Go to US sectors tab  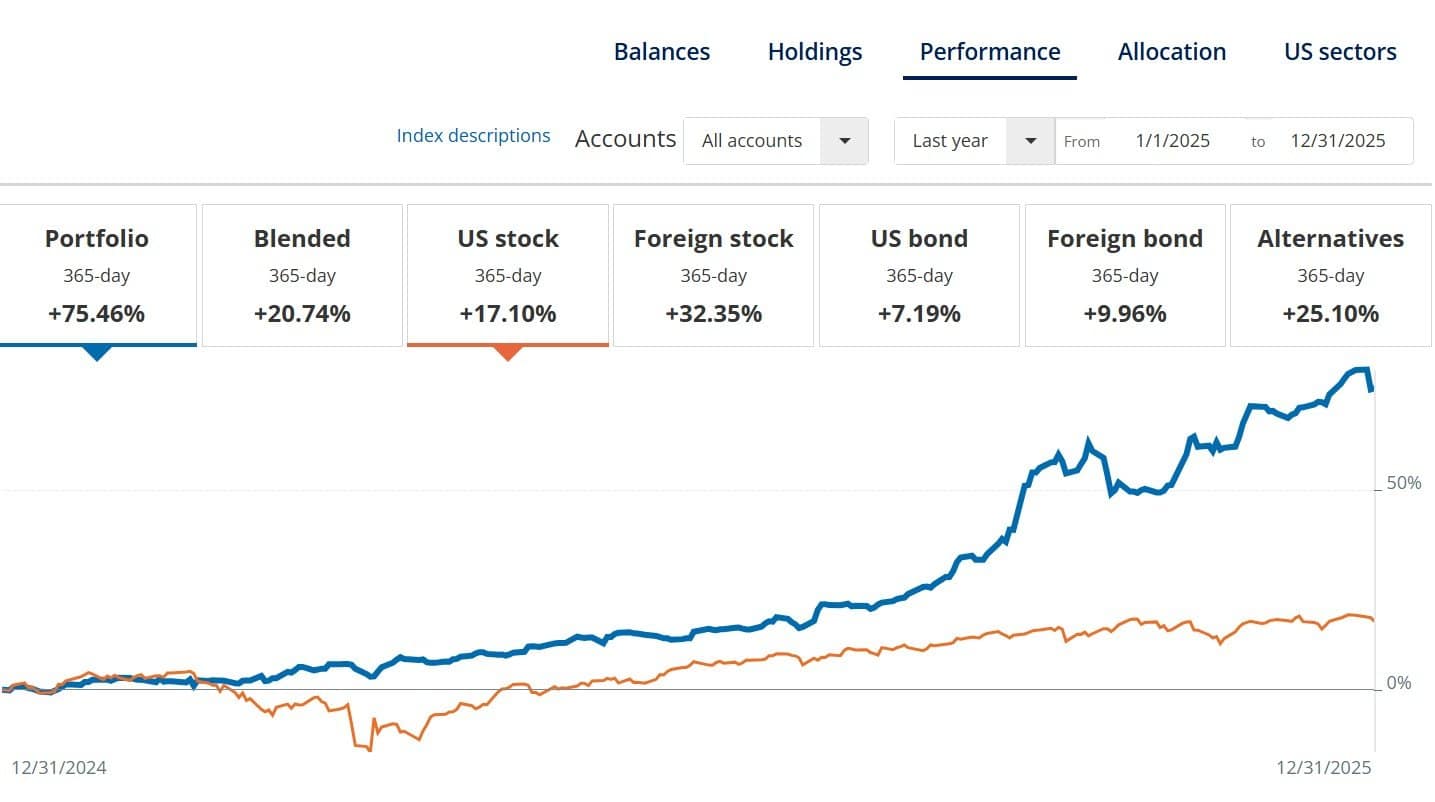(x=1340, y=52)
